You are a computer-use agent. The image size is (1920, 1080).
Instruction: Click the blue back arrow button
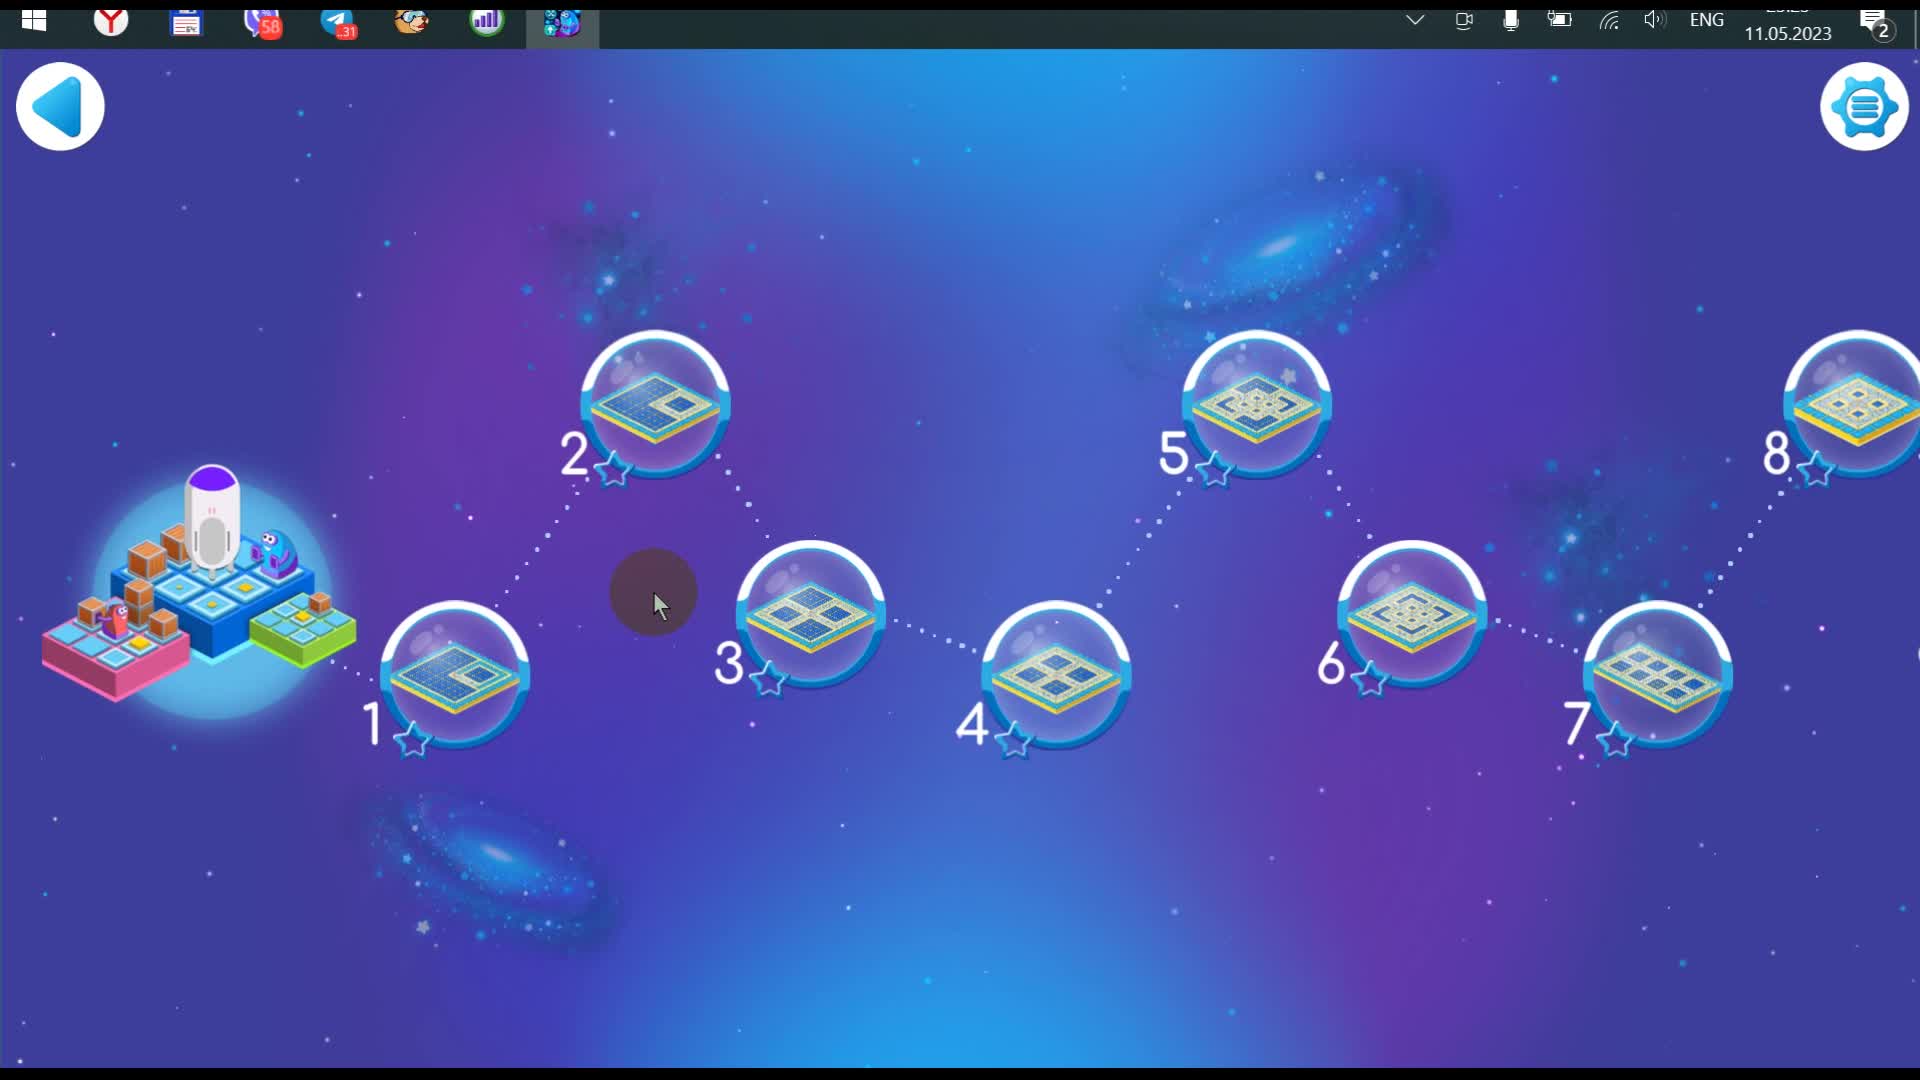click(x=60, y=107)
